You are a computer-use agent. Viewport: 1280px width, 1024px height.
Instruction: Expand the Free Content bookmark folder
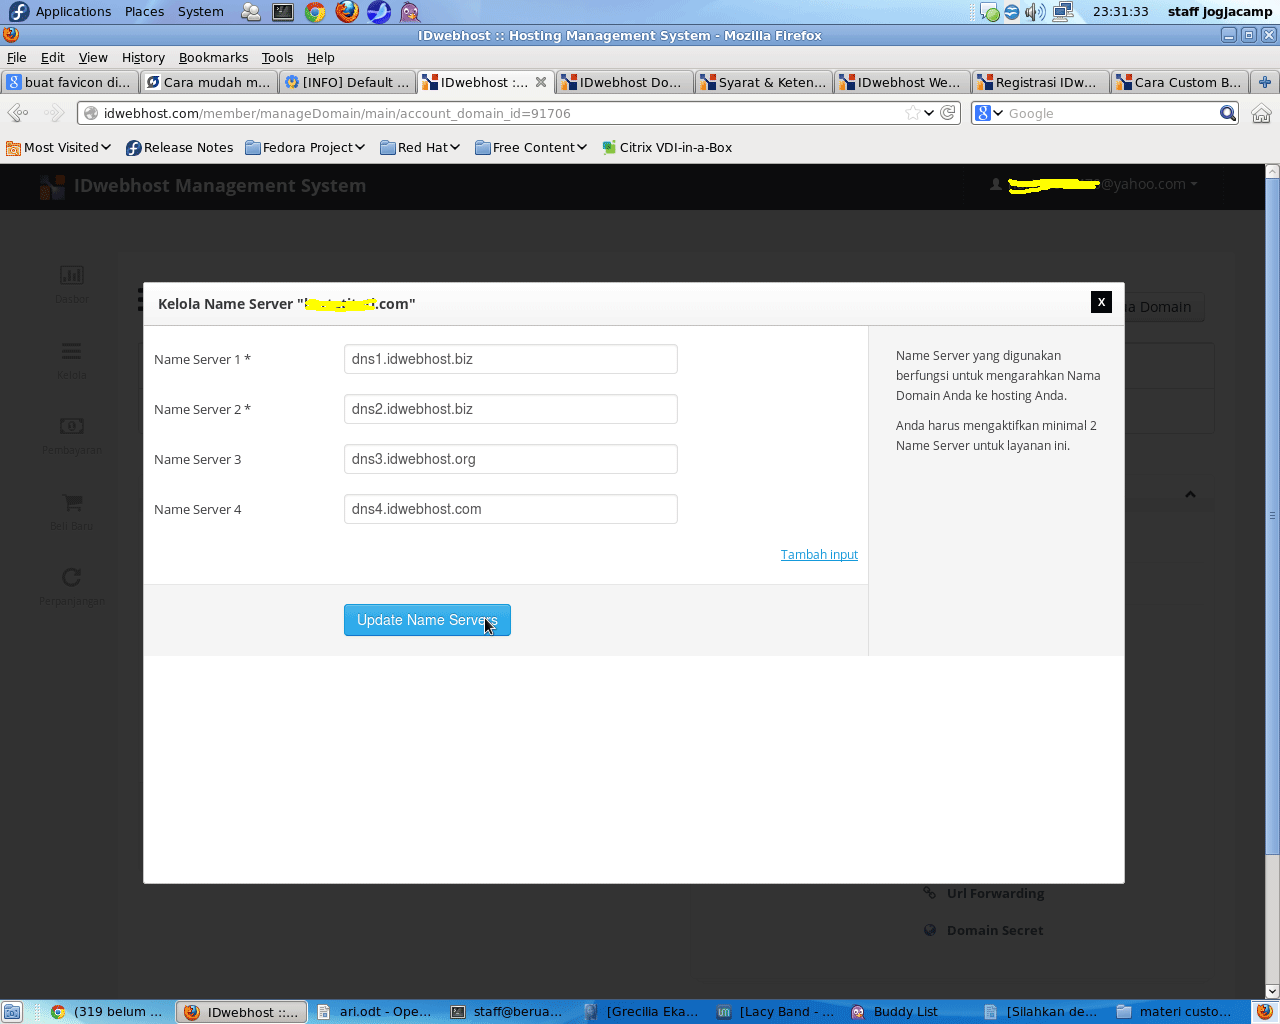point(531,147)
